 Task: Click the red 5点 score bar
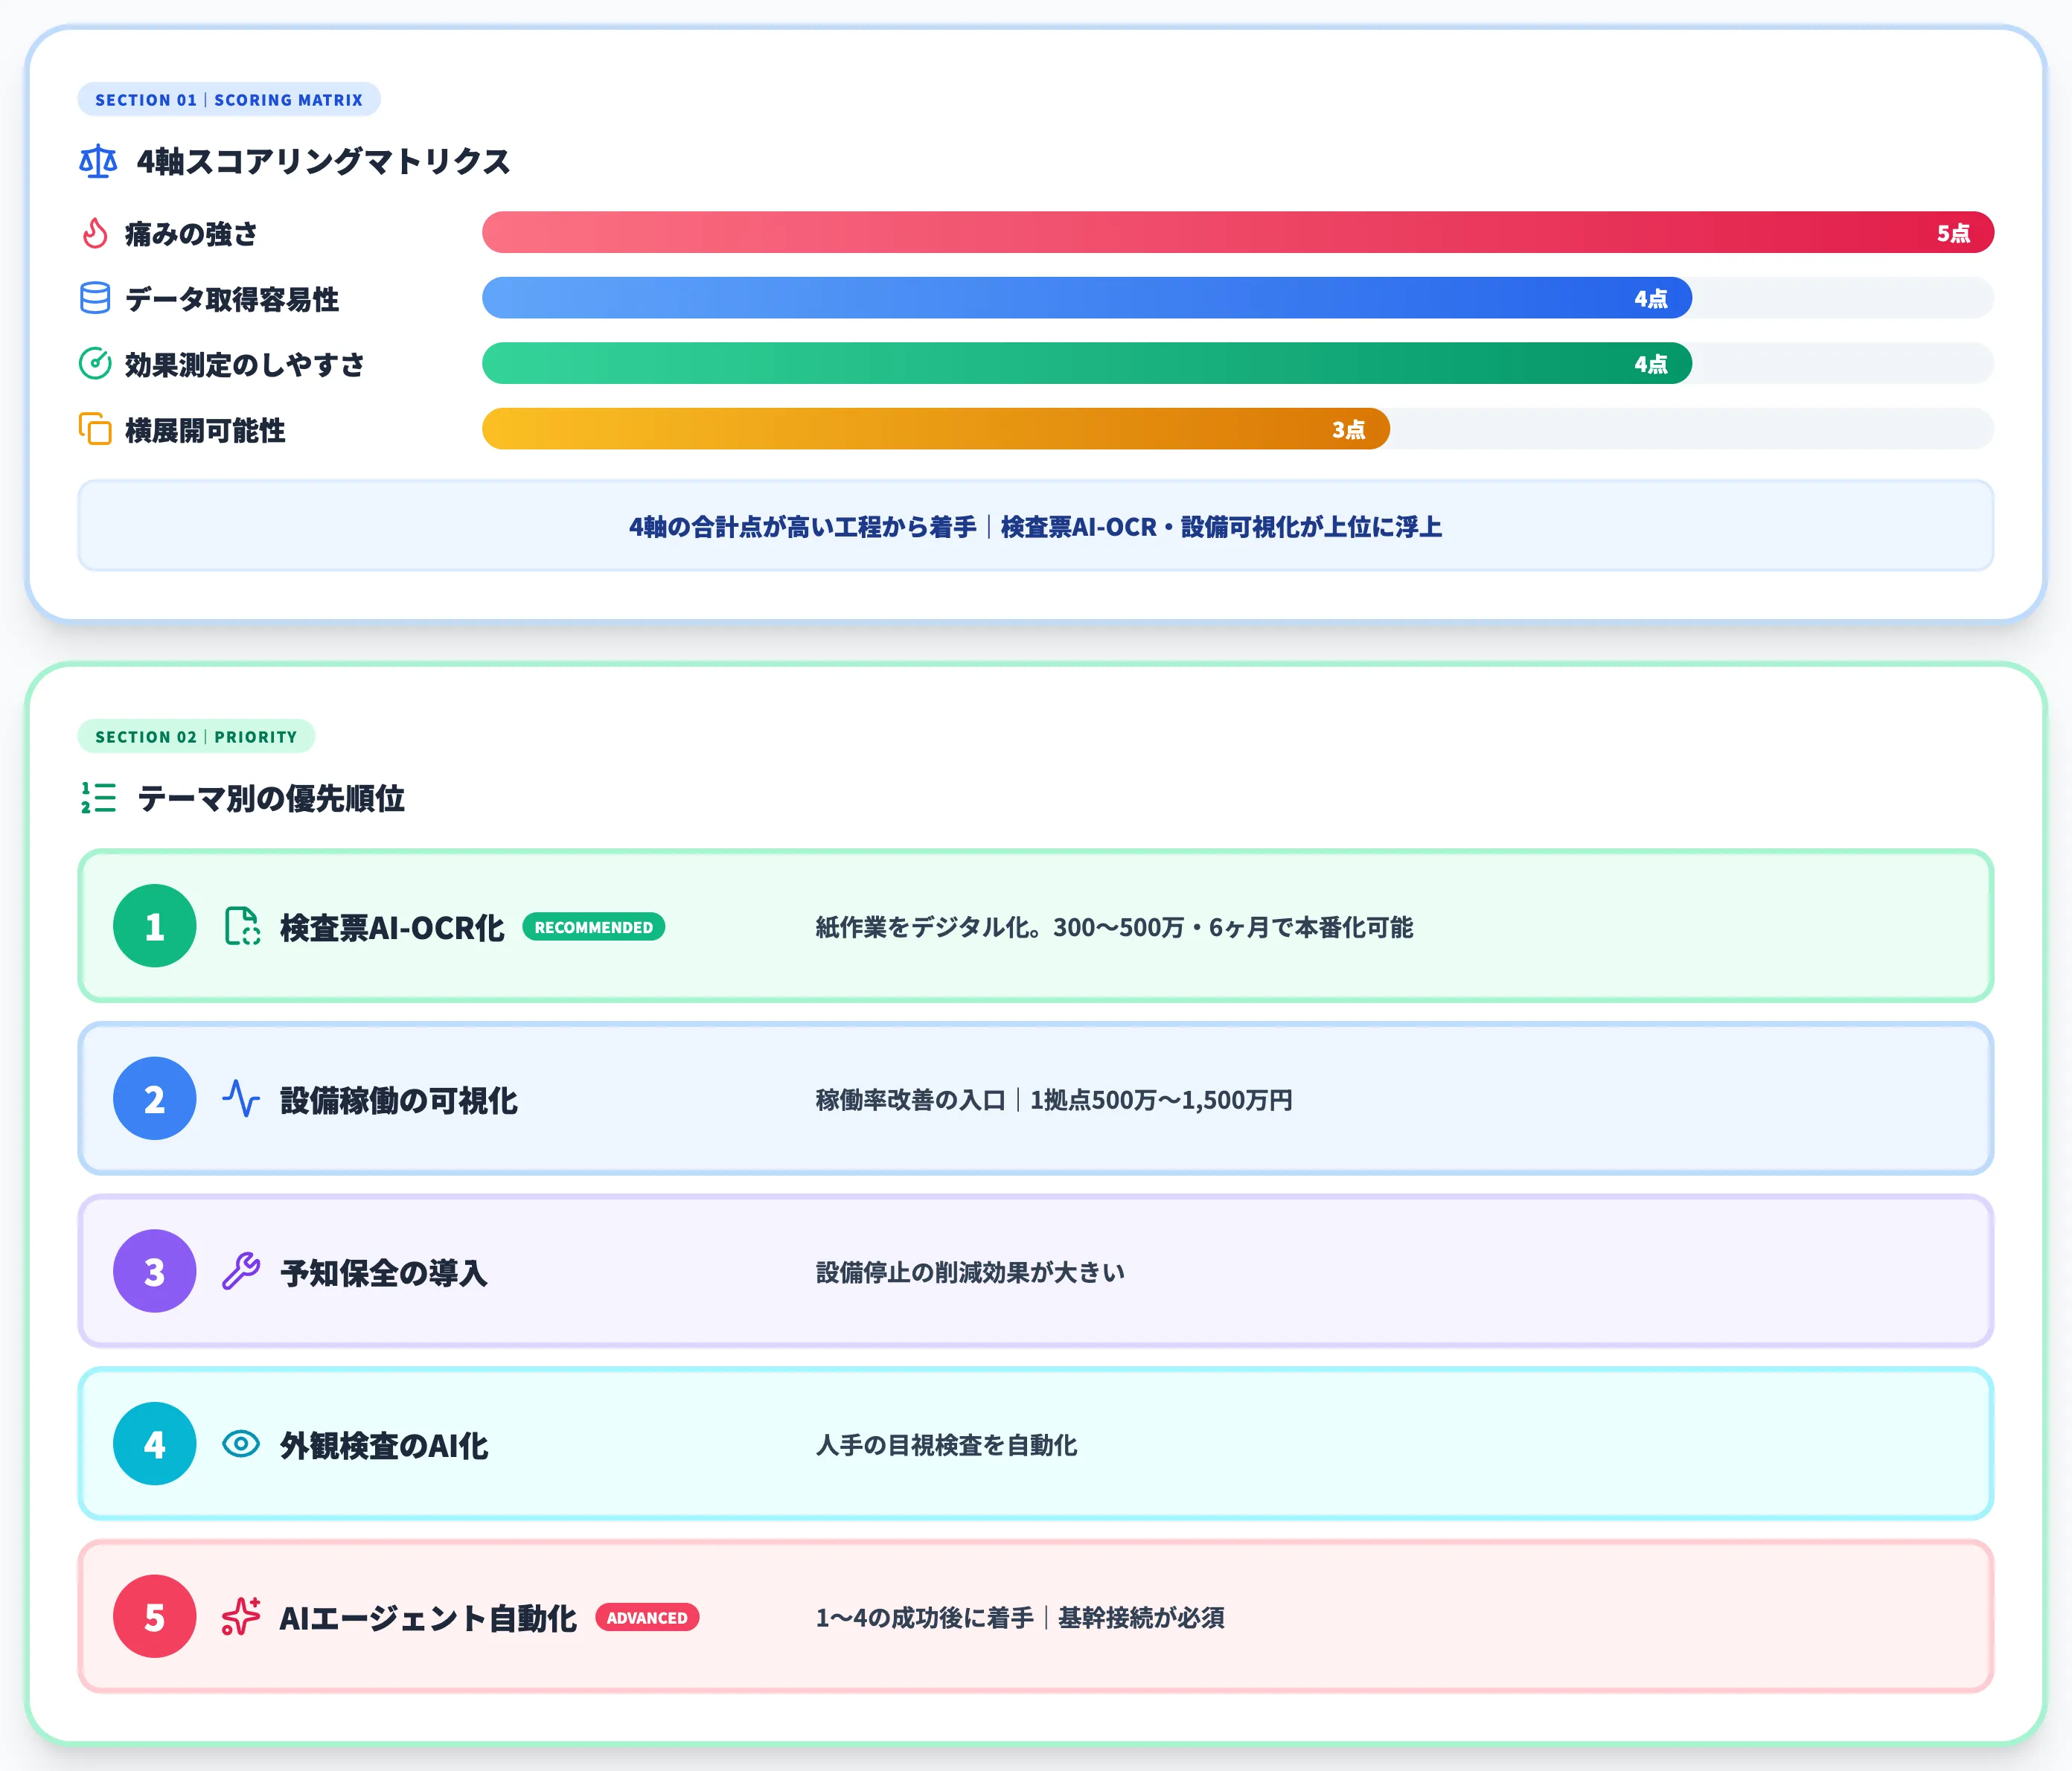pyautogui.click(x=1237, y=233)
